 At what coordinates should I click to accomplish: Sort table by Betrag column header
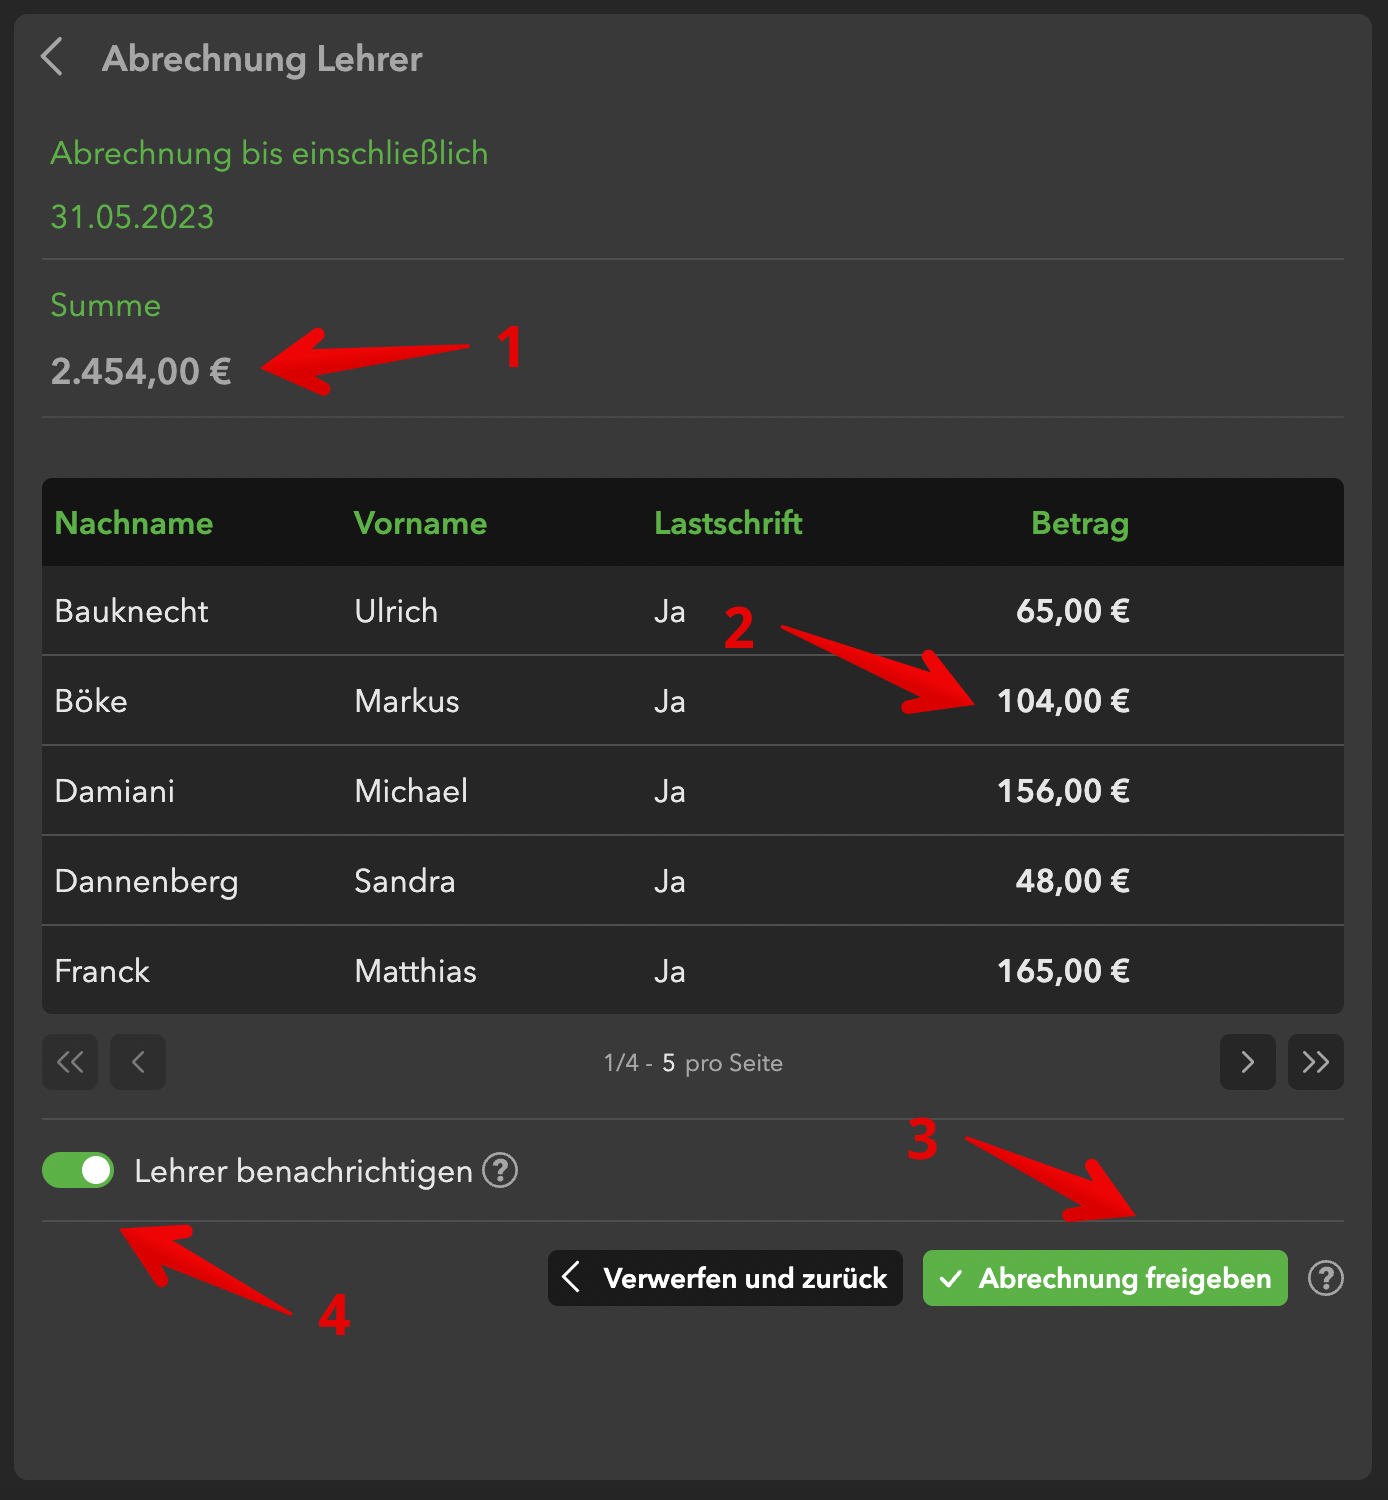coord(1079,523)
